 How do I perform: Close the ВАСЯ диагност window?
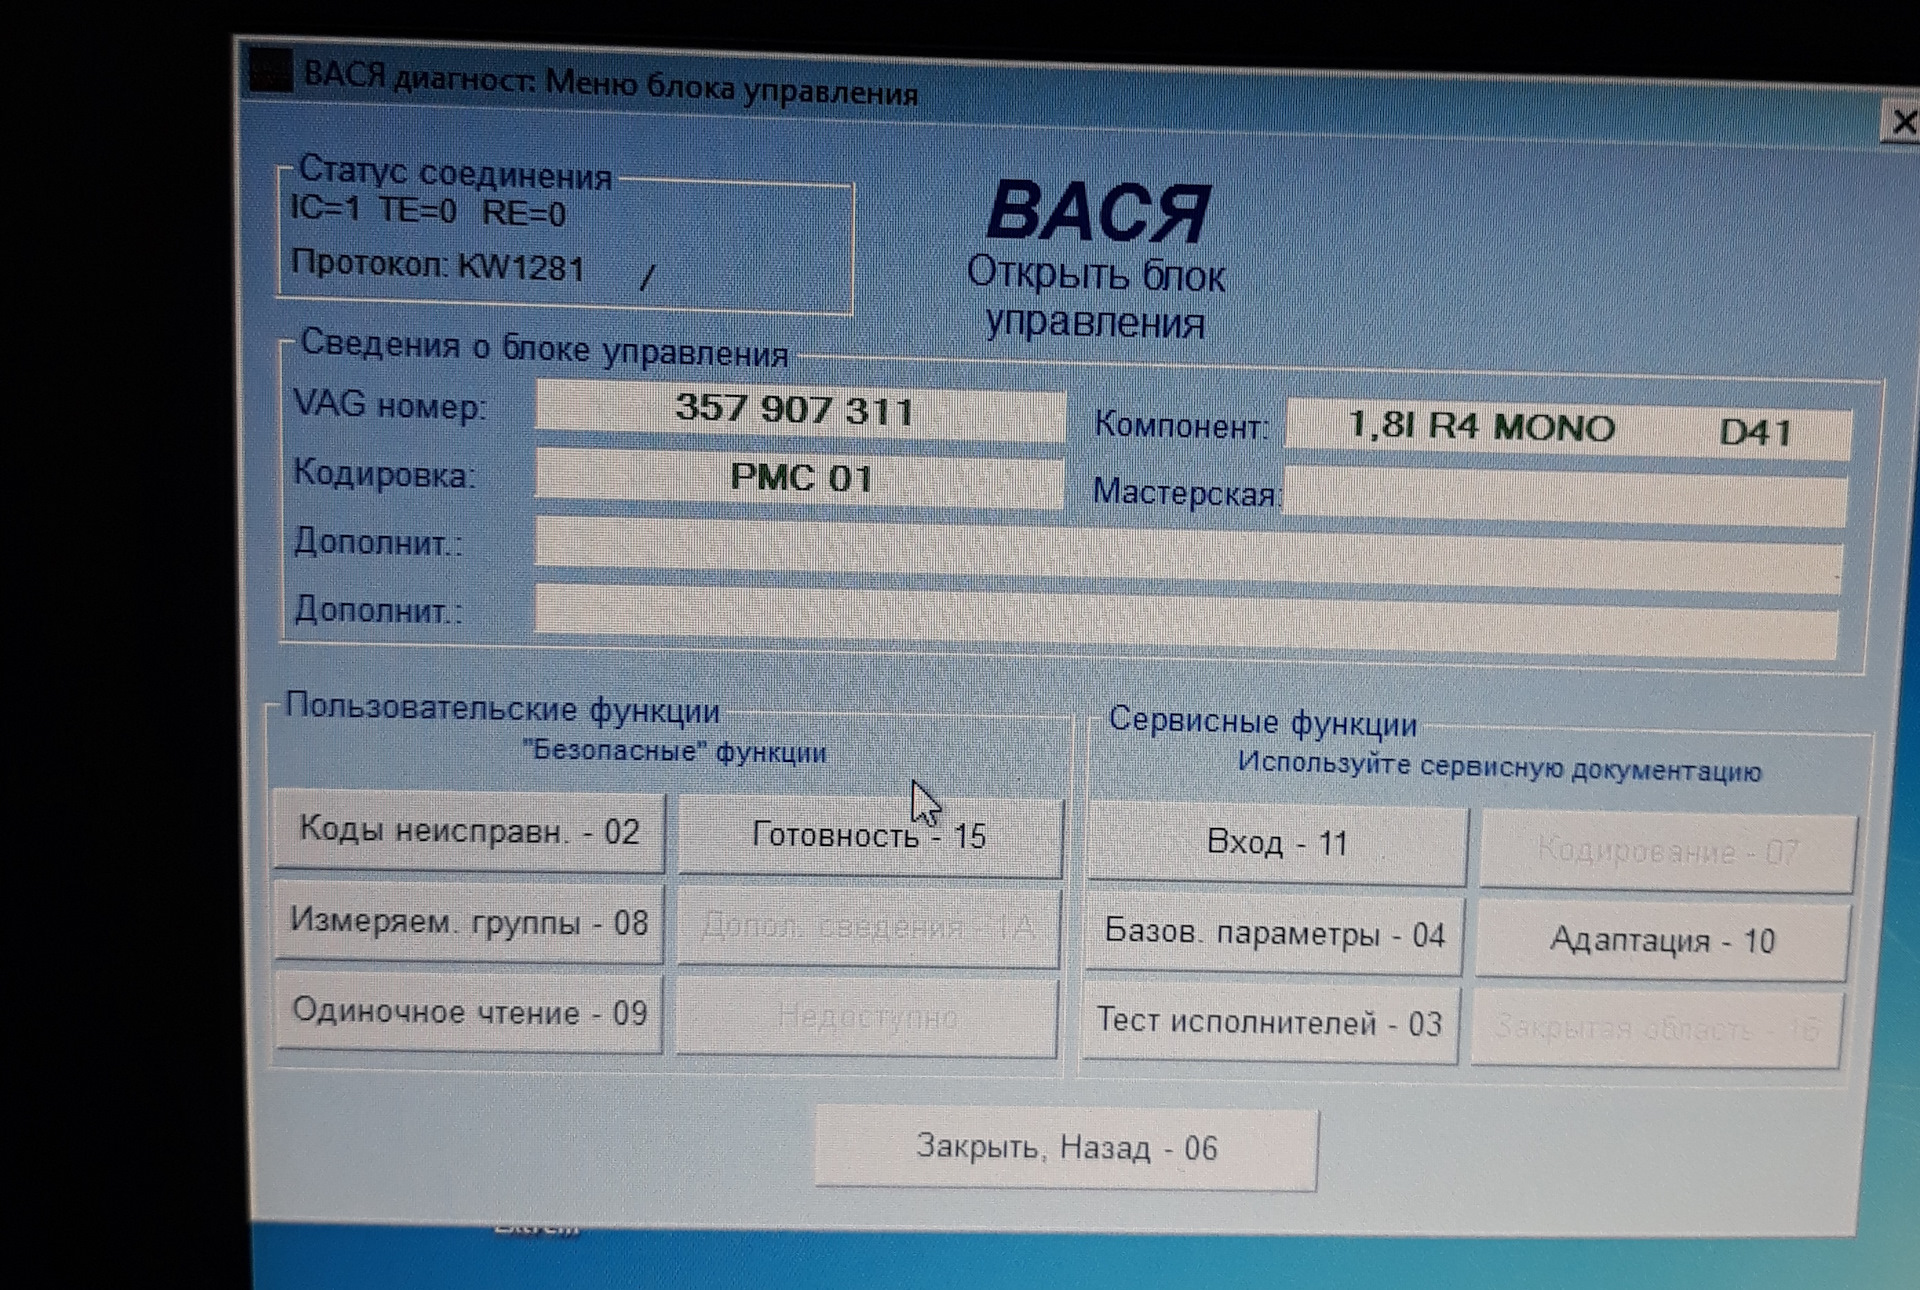point(1901,122)
